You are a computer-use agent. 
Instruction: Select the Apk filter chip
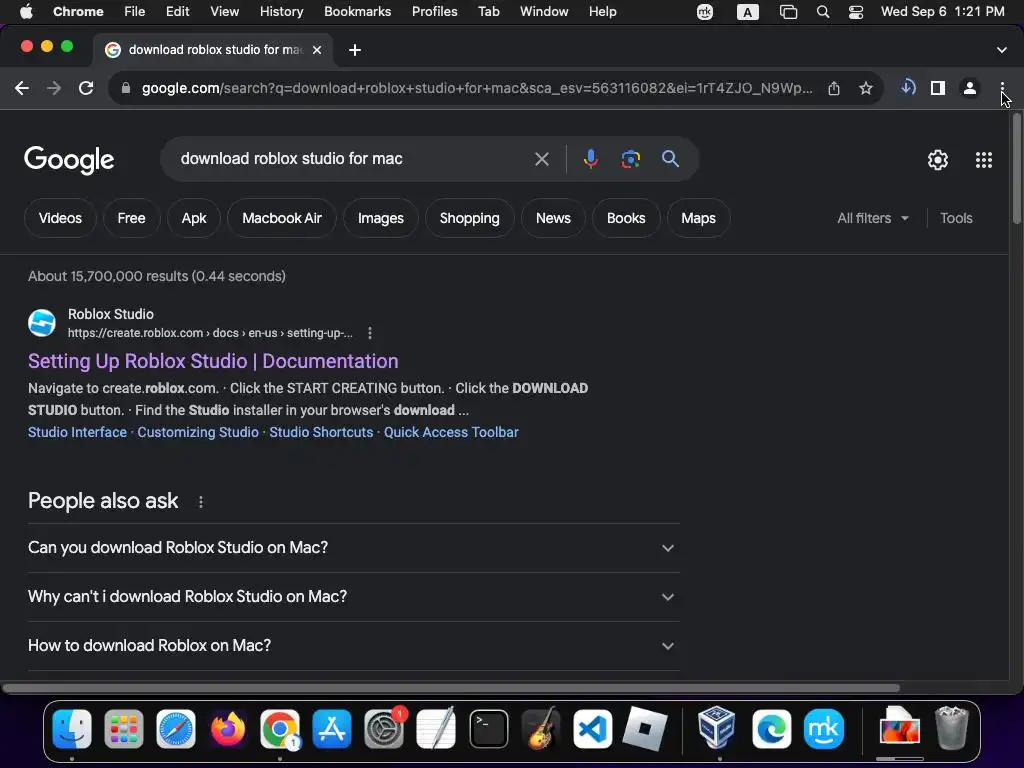pyautogui.click(x=194, y=218)
